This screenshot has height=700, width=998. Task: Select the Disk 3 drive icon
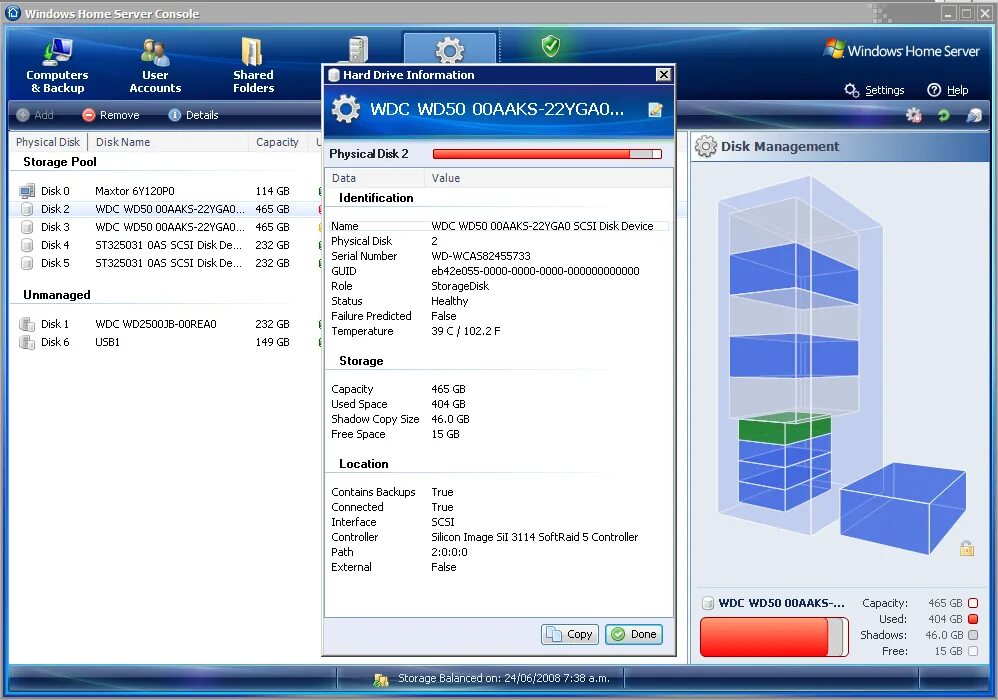[27, 227]
